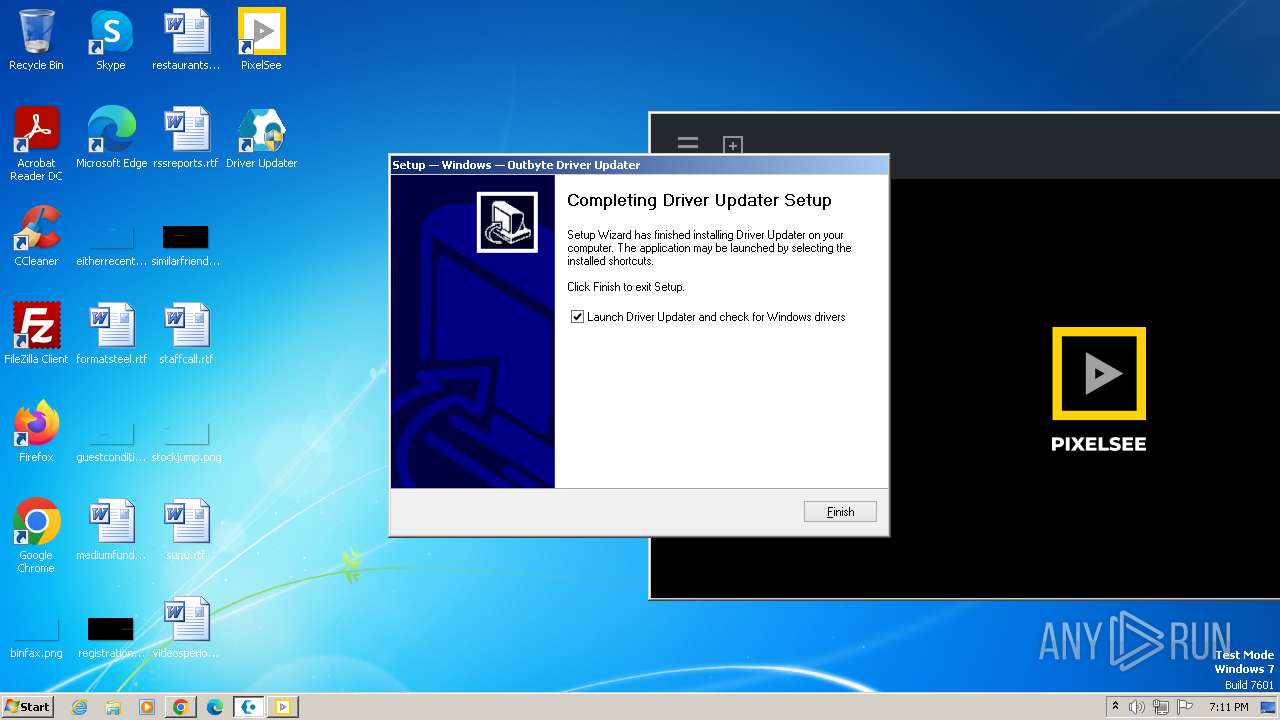Open Microsoft Edge from the taskbar
Screen dimensions: 1280x720
point(215,707)
